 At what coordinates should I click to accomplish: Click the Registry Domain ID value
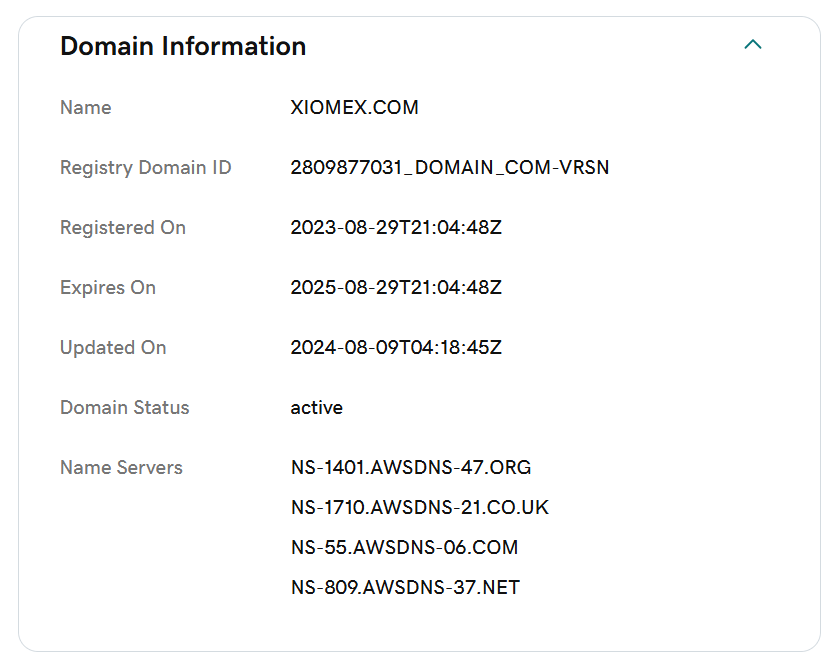[449, 167]
